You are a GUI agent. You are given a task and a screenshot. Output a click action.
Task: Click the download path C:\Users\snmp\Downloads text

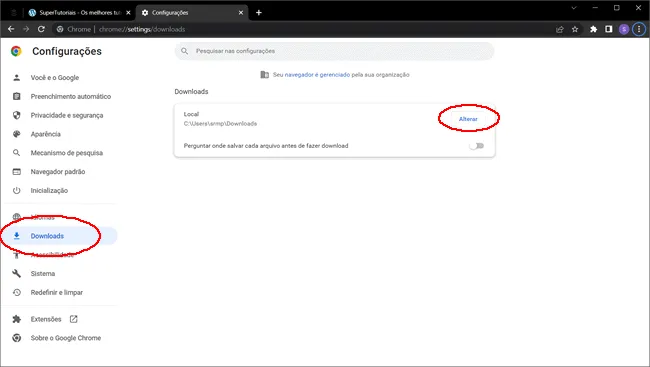[x=220, y=124]
